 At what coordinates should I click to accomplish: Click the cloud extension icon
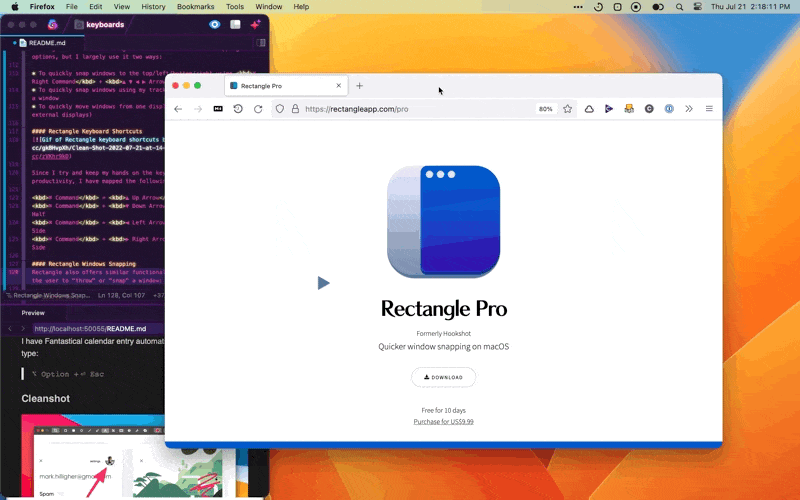click(589, 109)
